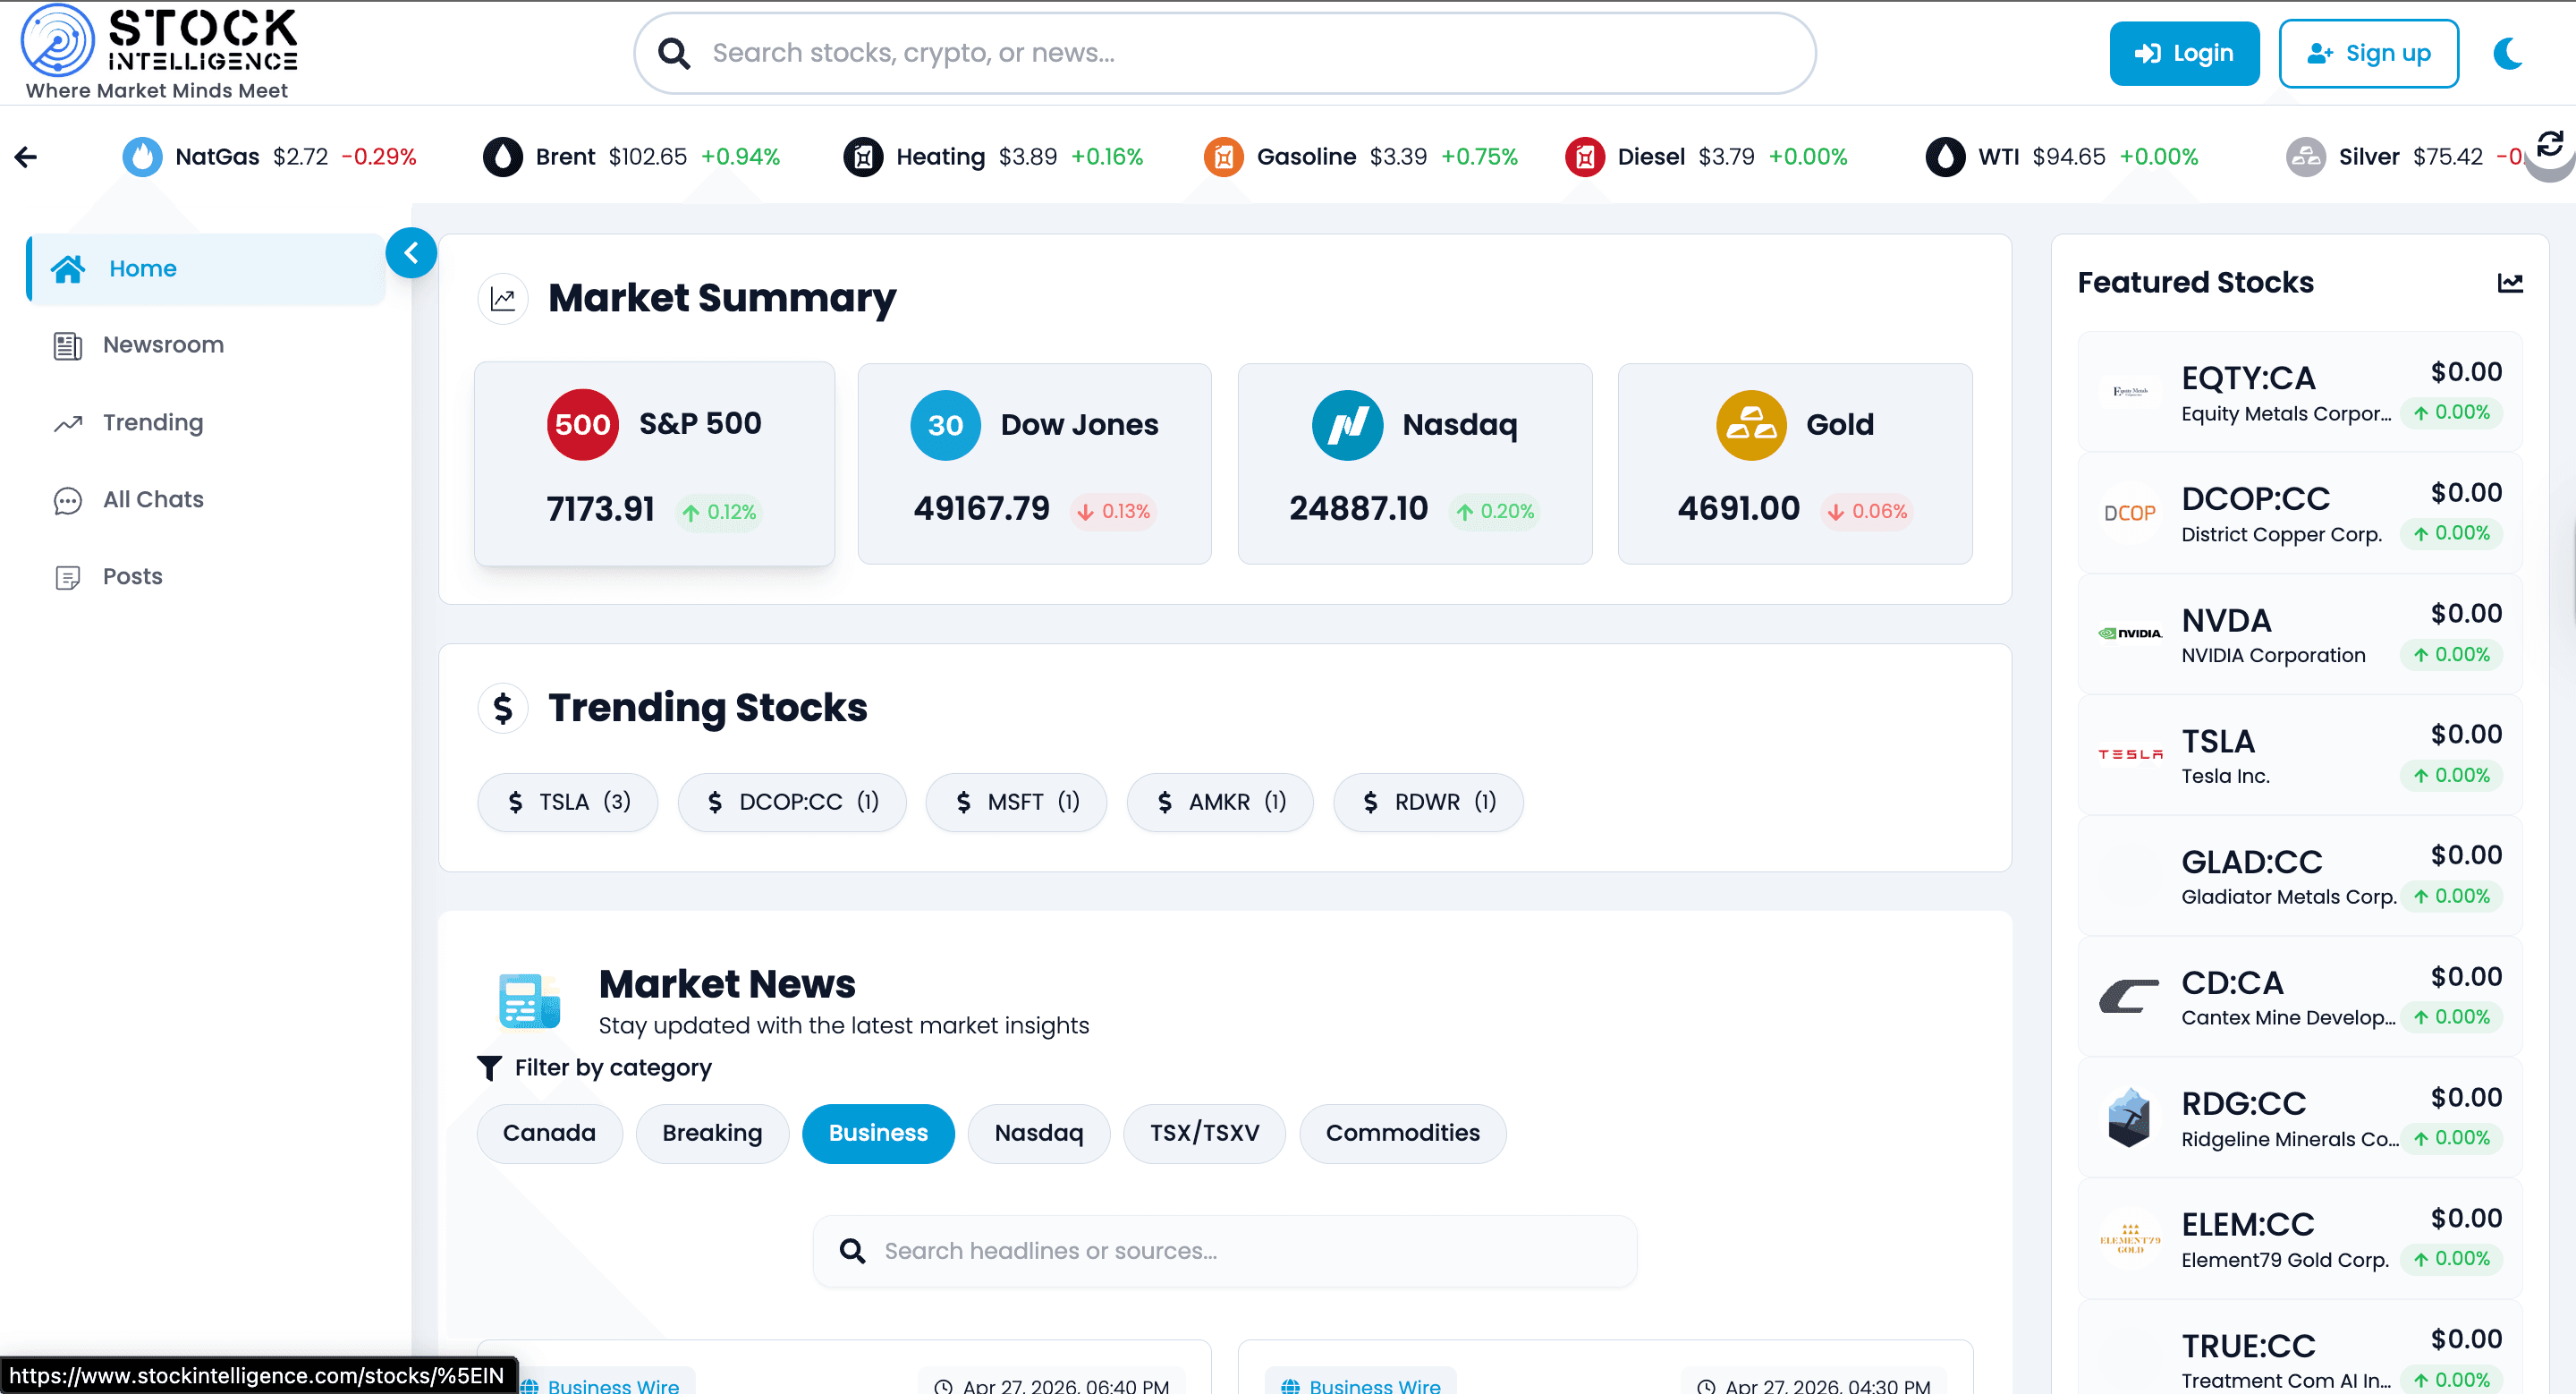
Task: Click the Market Summary chart icon
Action: [503, 299]
